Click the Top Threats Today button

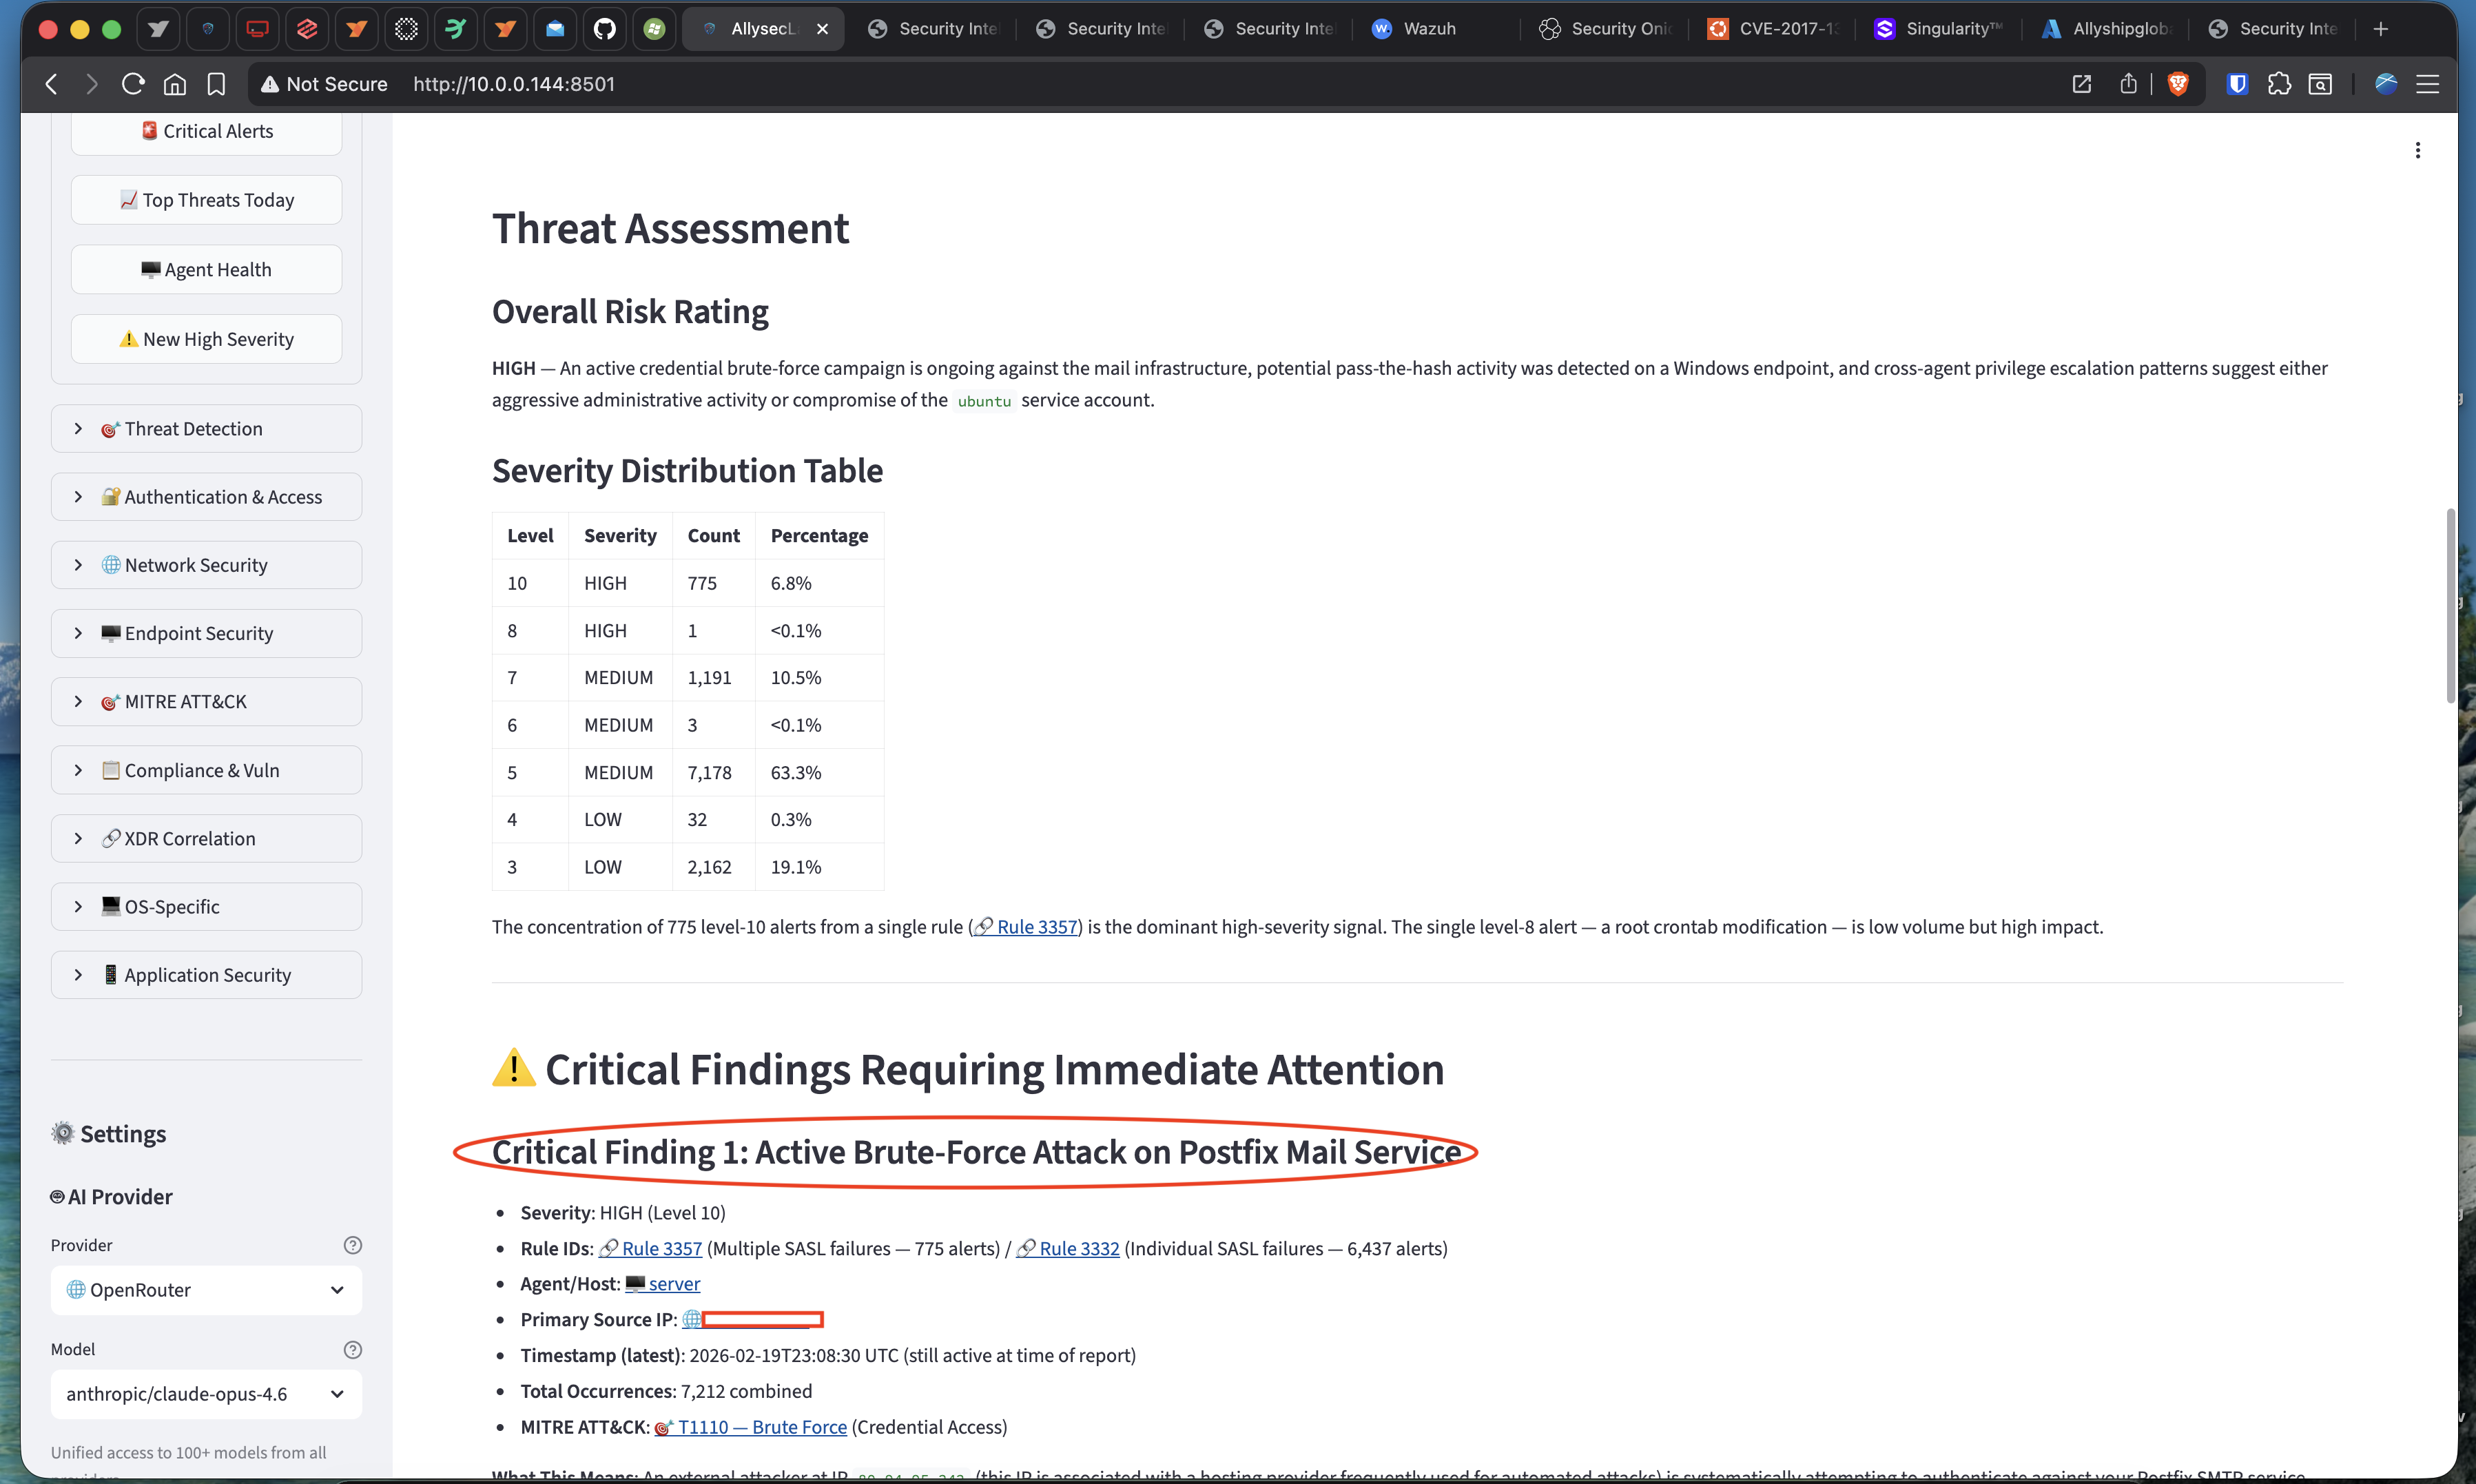[x=206, y=200]
